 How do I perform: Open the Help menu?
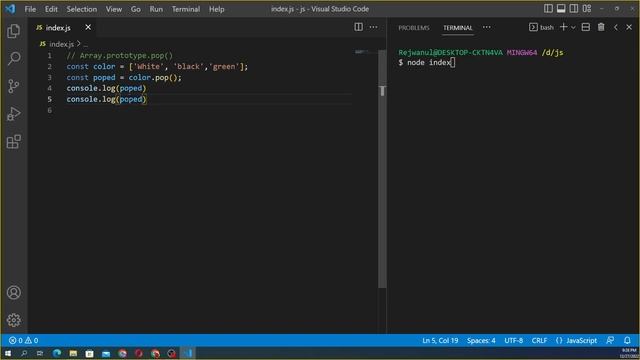216,9
